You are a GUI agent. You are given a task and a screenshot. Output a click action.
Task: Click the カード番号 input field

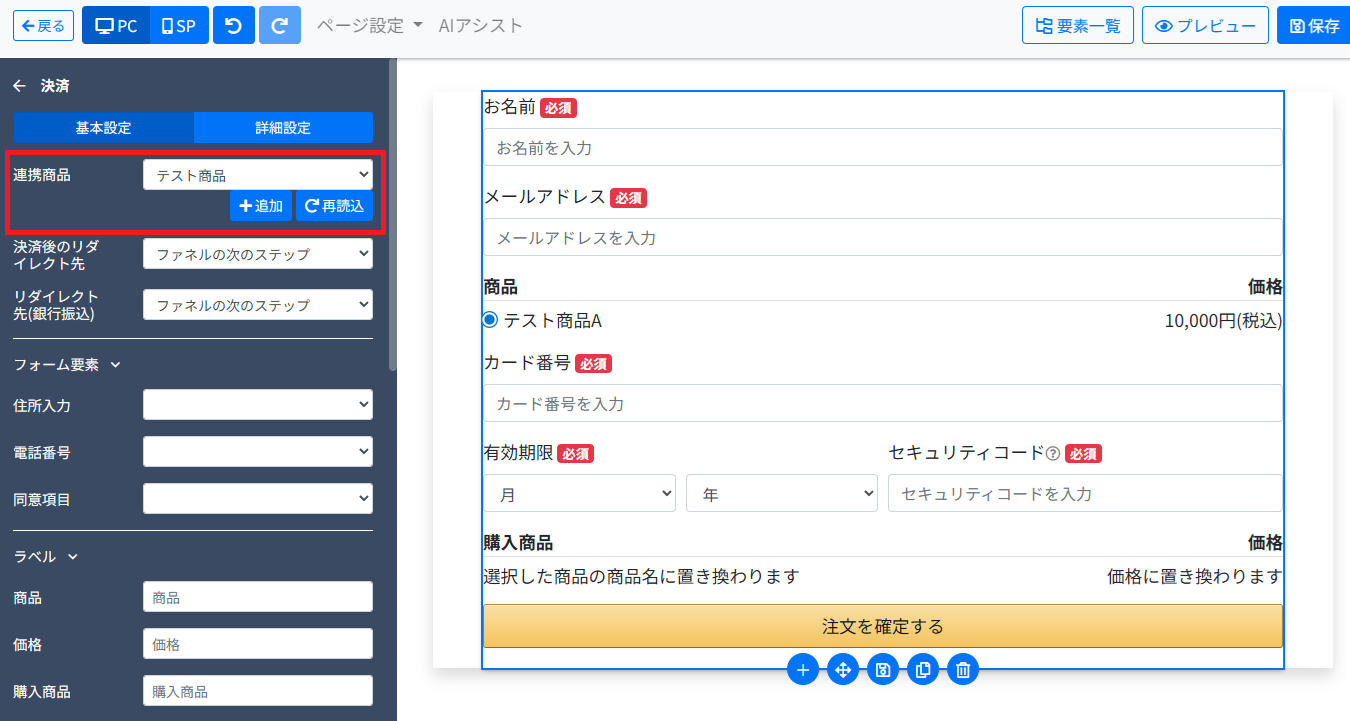[x=882, y=404]
